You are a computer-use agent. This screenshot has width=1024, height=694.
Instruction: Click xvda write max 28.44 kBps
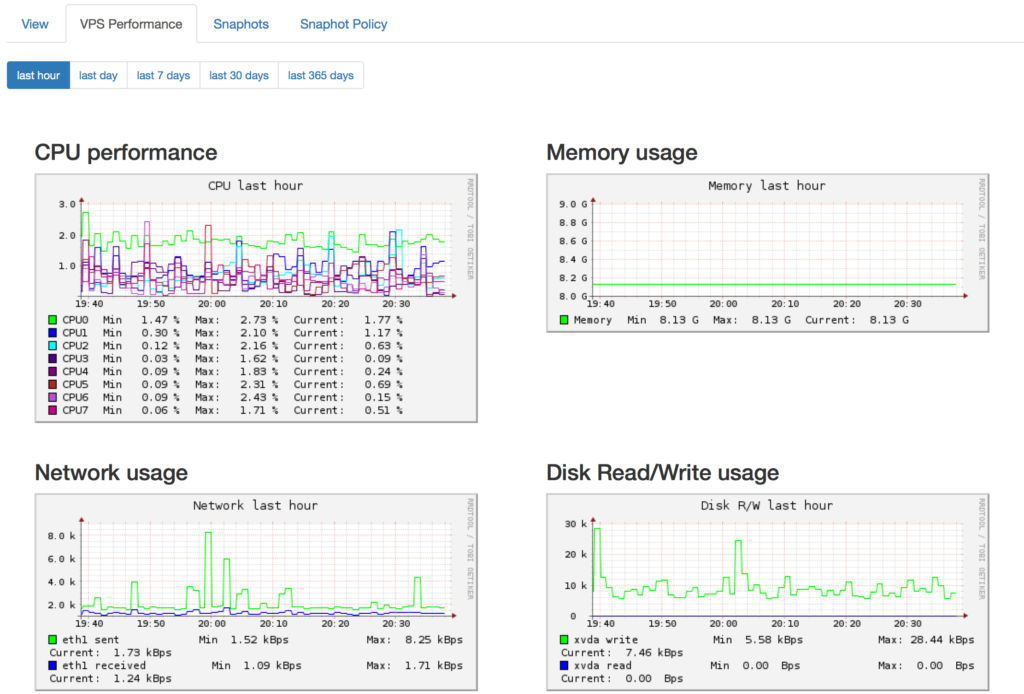[x=942, y=640]
